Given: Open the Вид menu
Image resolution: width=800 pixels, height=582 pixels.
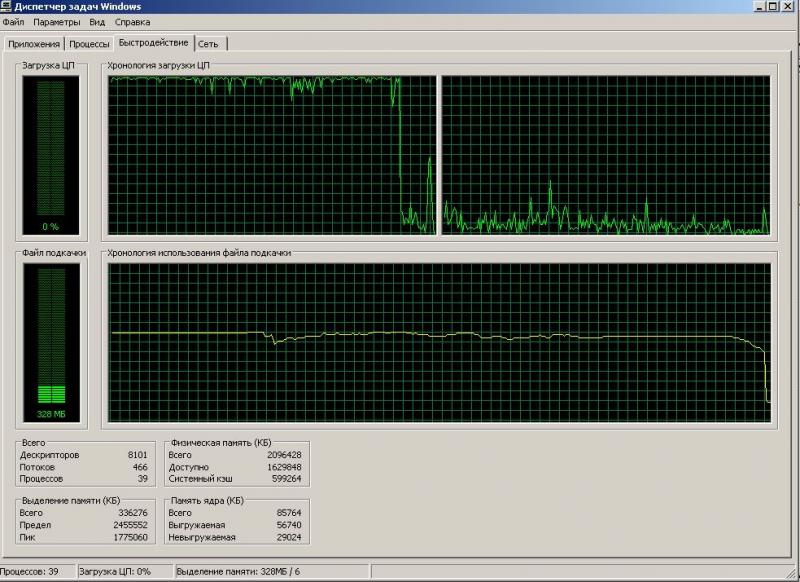Looking at the screenshot, I should point(97,21).
